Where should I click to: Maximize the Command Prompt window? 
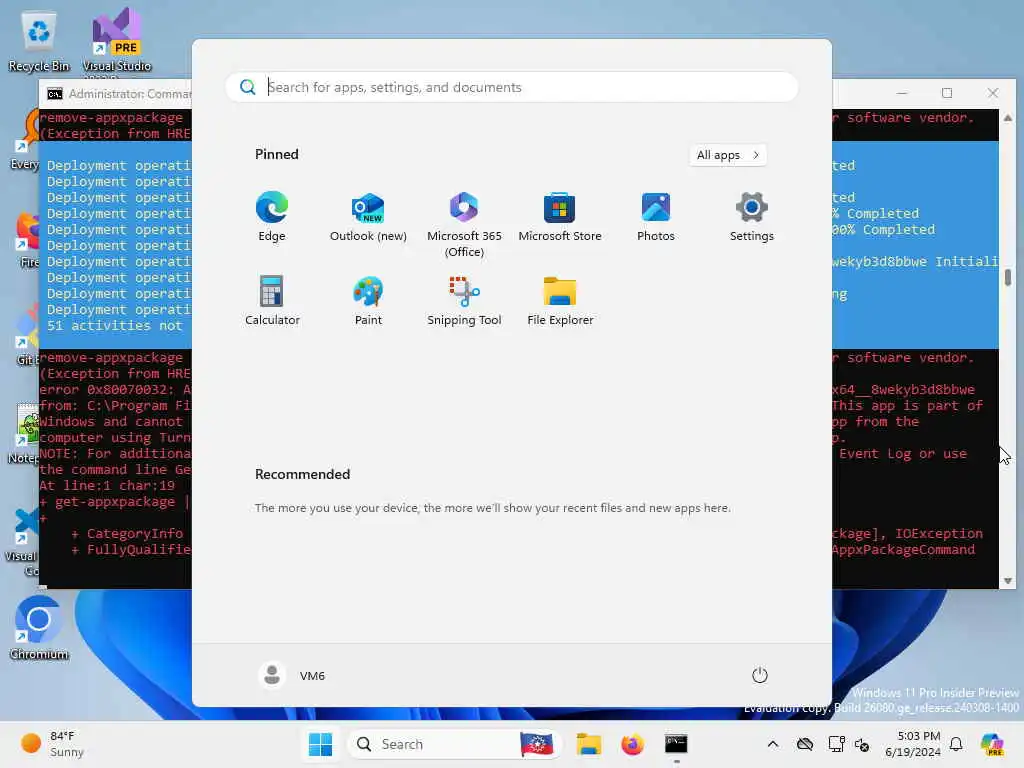coord(947,93)
